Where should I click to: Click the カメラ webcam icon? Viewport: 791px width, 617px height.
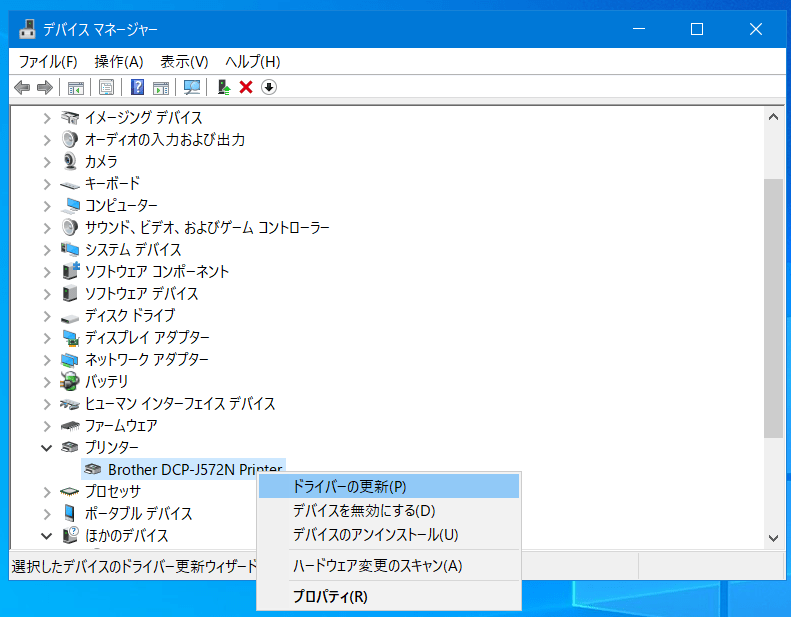coord(70,161)
